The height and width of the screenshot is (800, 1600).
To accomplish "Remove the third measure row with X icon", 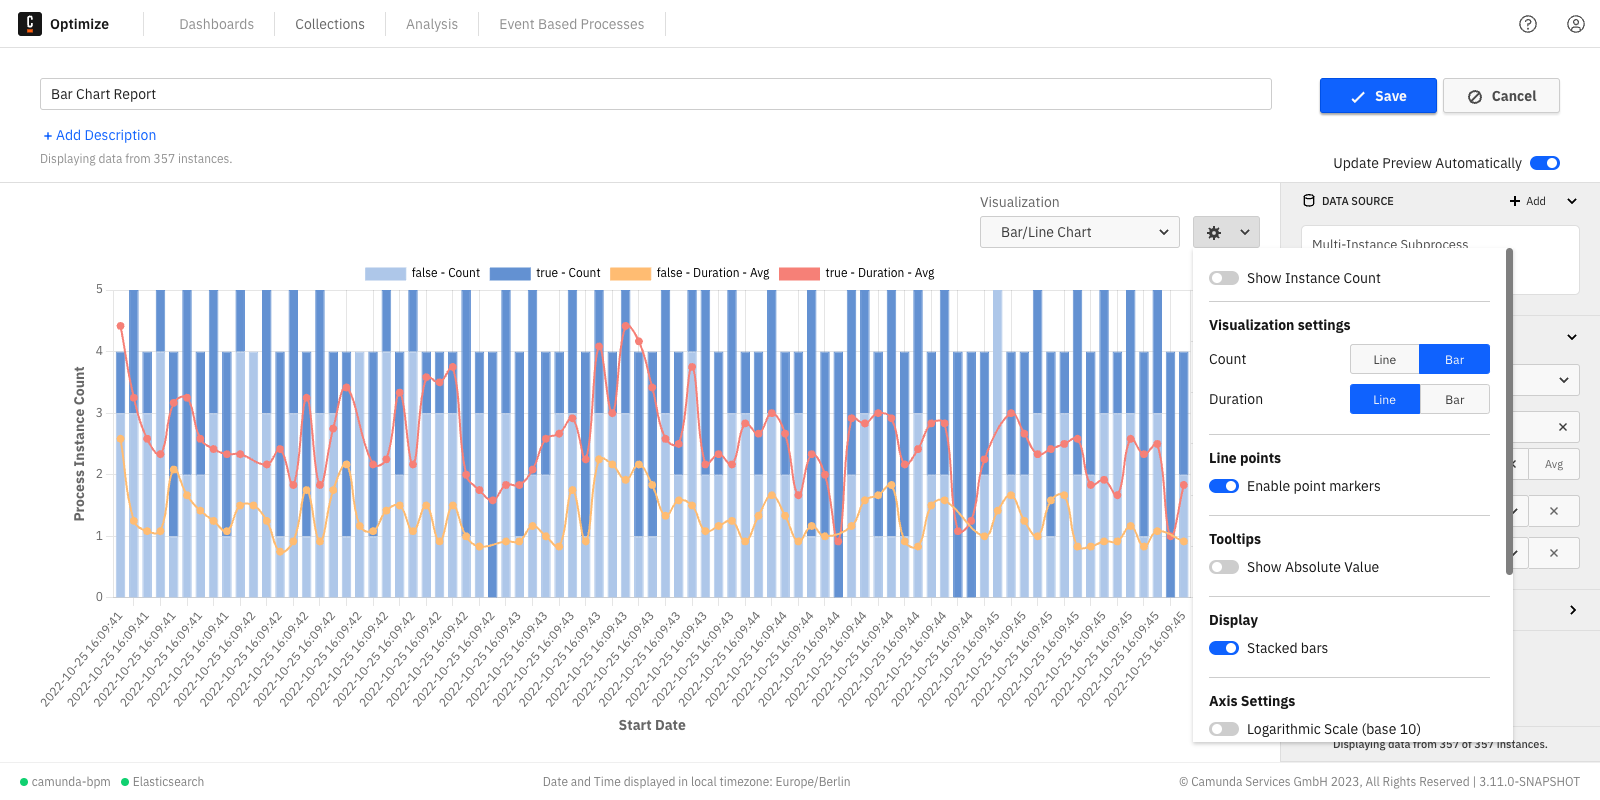I will click(1554, 553).
